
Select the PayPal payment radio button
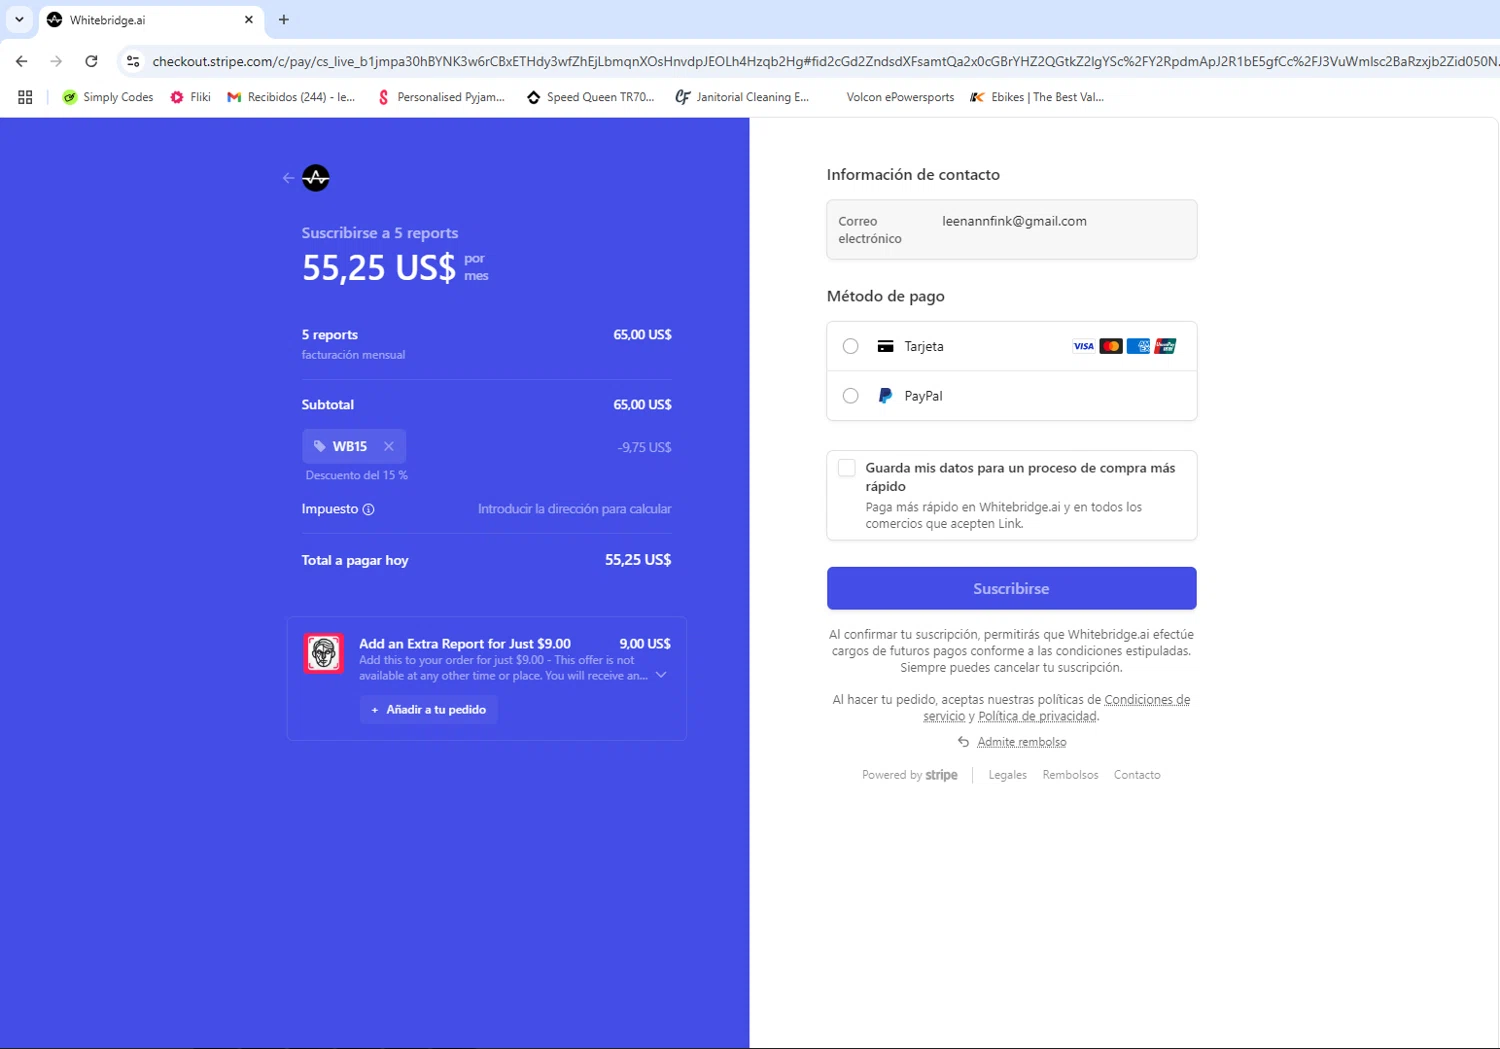pos(850,396)
